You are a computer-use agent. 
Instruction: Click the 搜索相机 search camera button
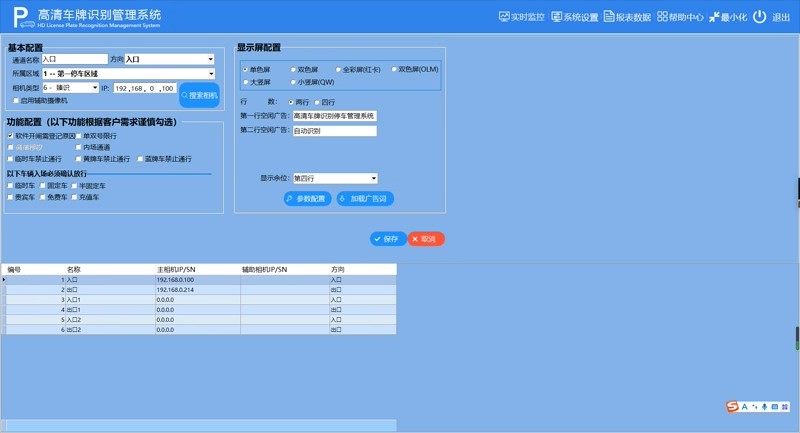(x=199, y=95)
